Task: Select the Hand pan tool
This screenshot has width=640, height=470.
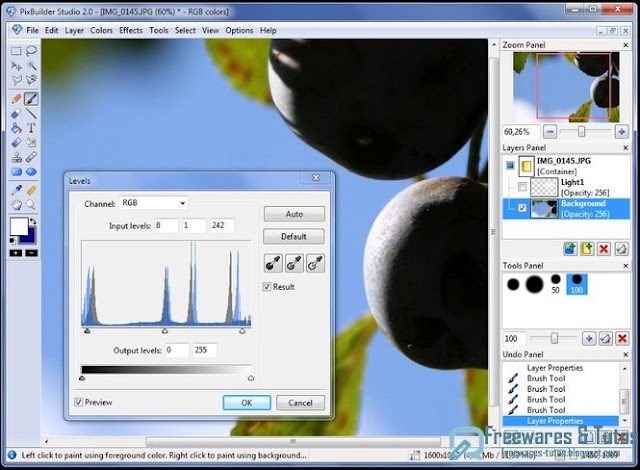Action: click(x=16, y=205)
